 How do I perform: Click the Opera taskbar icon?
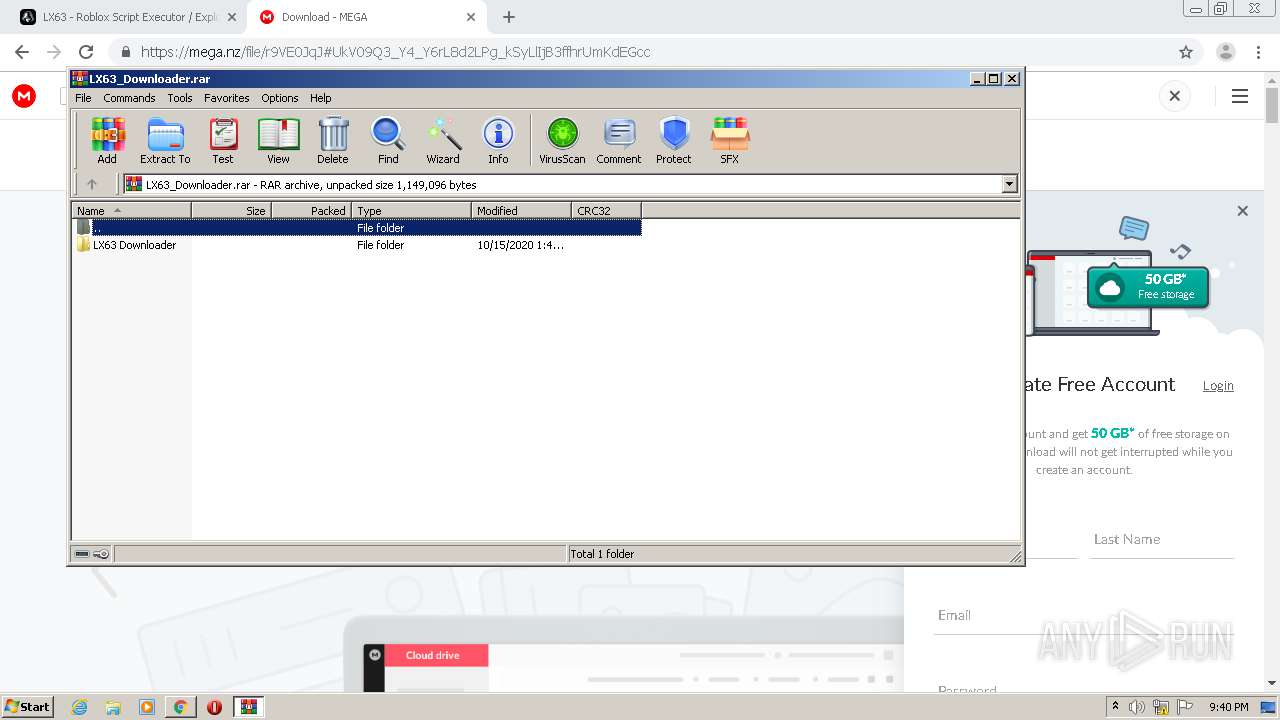tap(214, 707)
